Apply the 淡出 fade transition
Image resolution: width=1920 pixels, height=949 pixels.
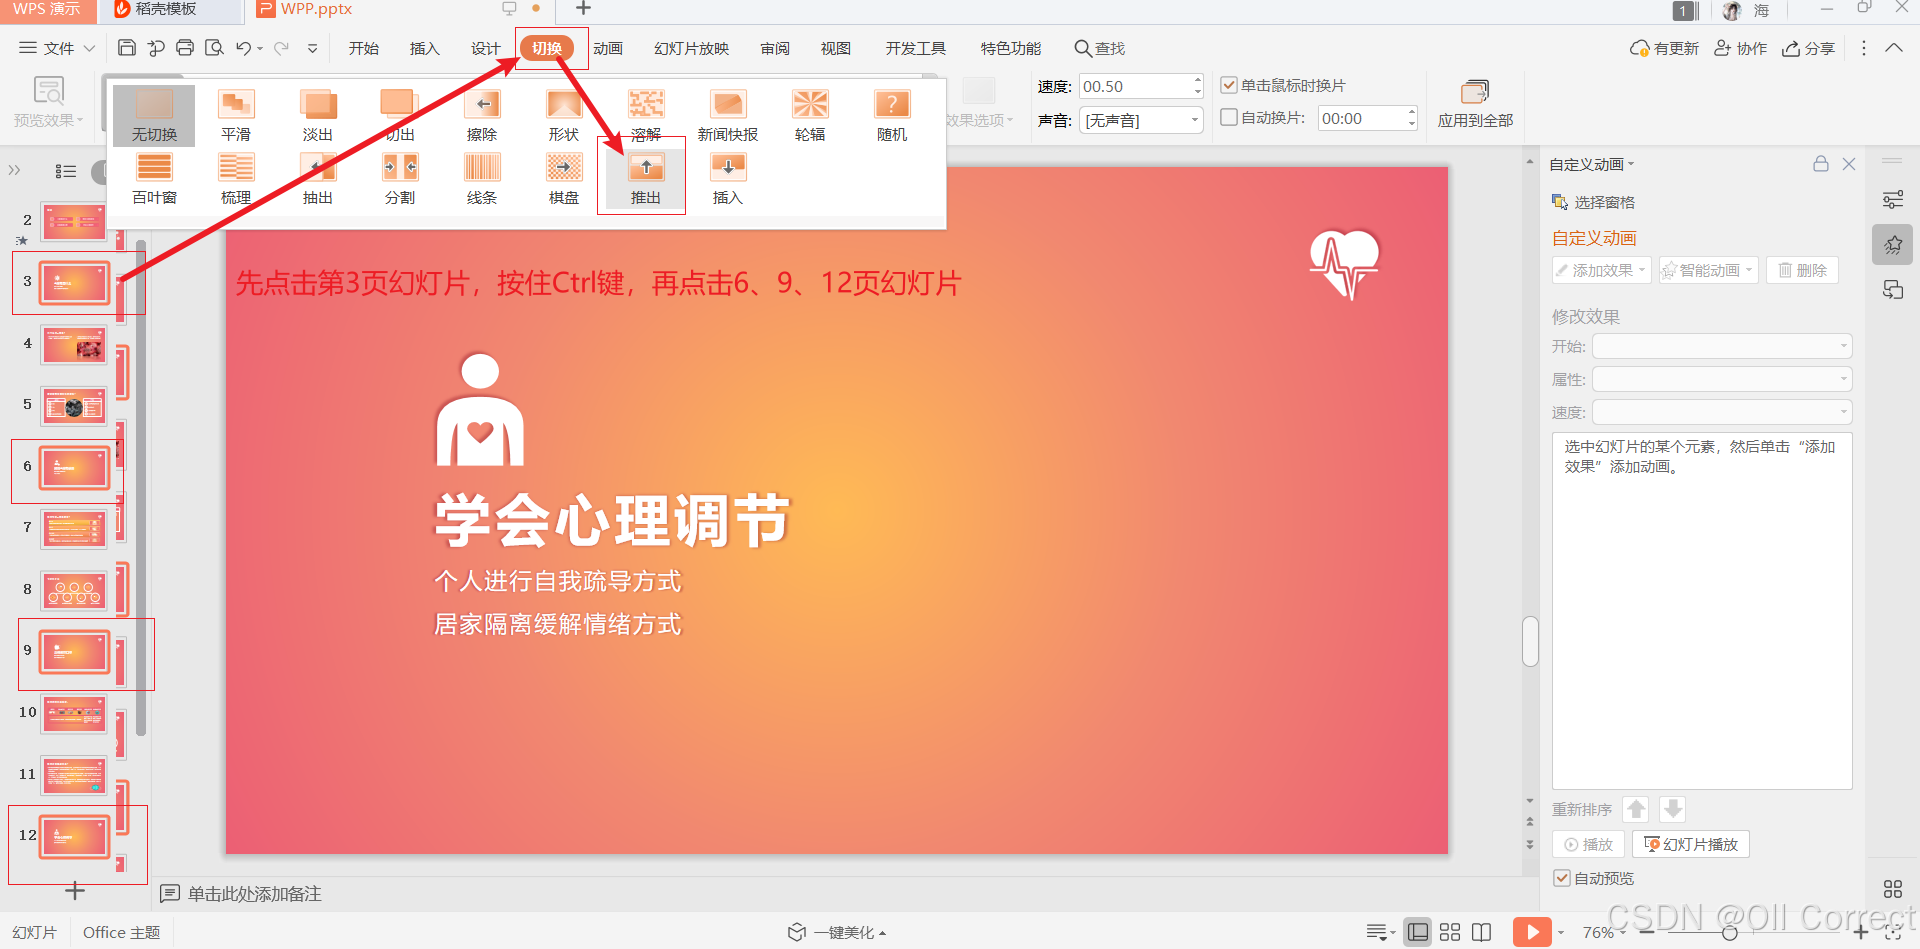coord(318,115)
